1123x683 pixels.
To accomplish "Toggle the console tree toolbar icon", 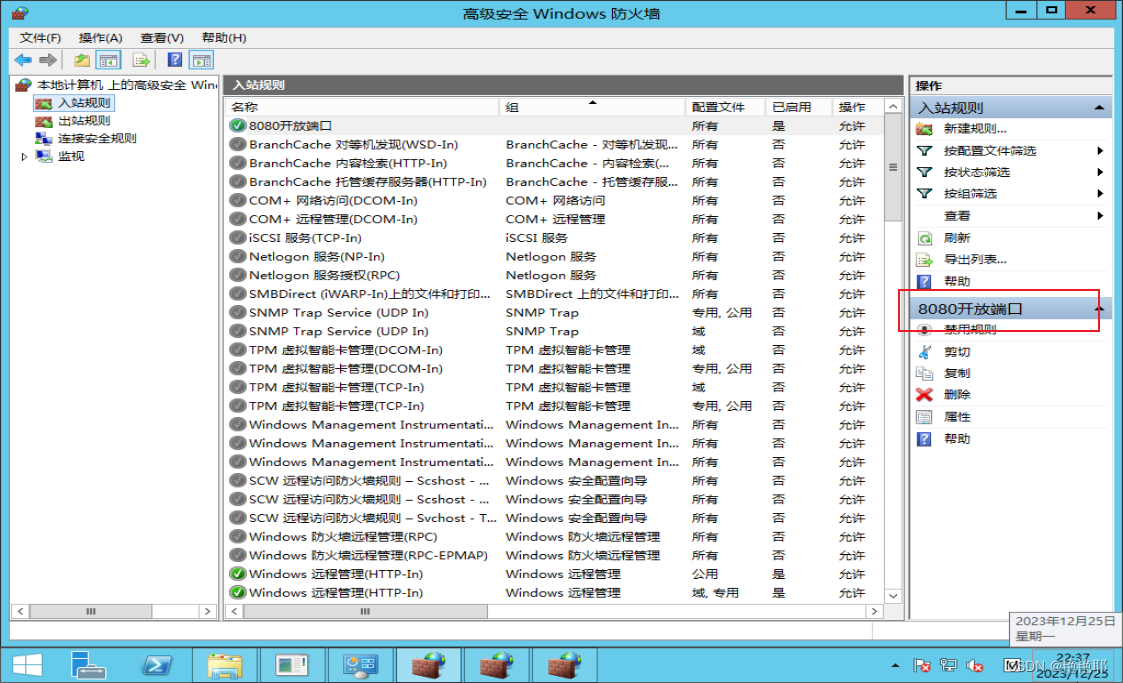I will click(109, 60).
